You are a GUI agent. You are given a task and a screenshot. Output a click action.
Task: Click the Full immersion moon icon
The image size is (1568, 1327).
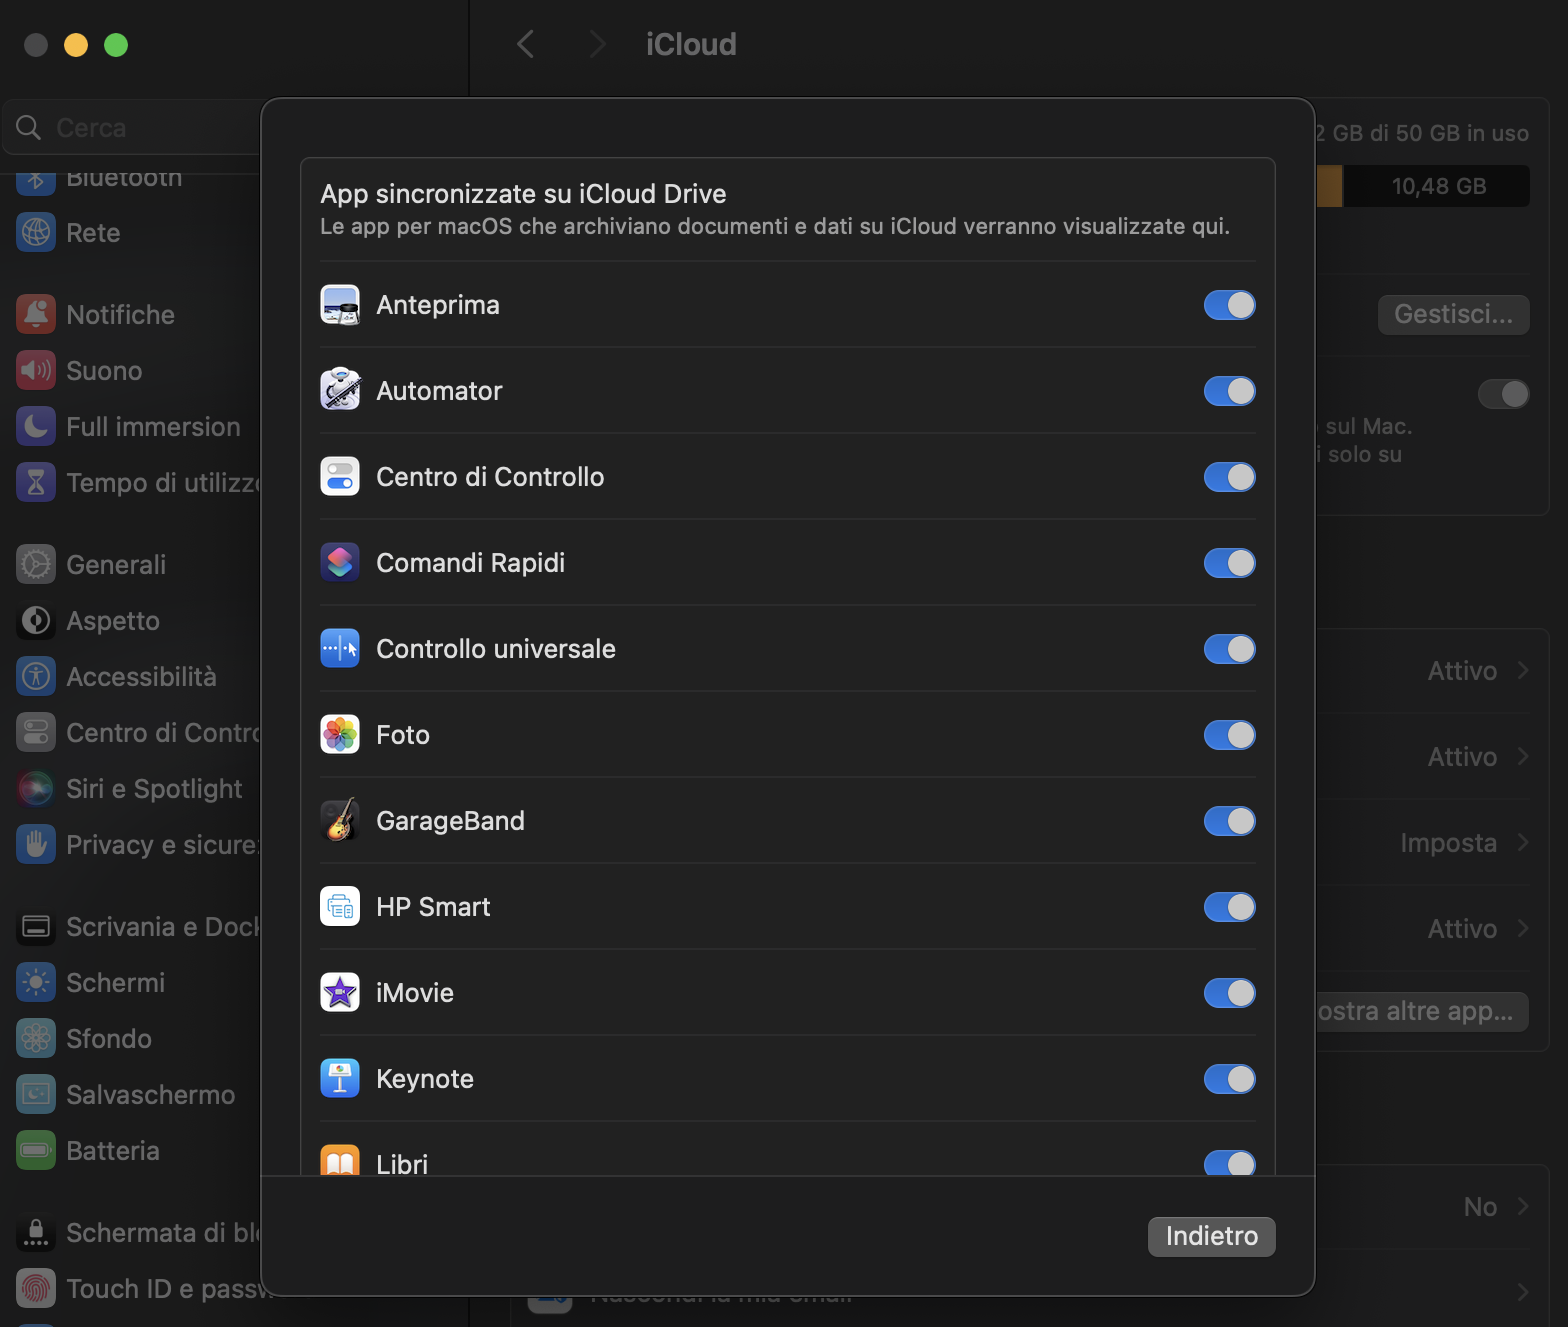pyautogui.click(x=36, y=427)
